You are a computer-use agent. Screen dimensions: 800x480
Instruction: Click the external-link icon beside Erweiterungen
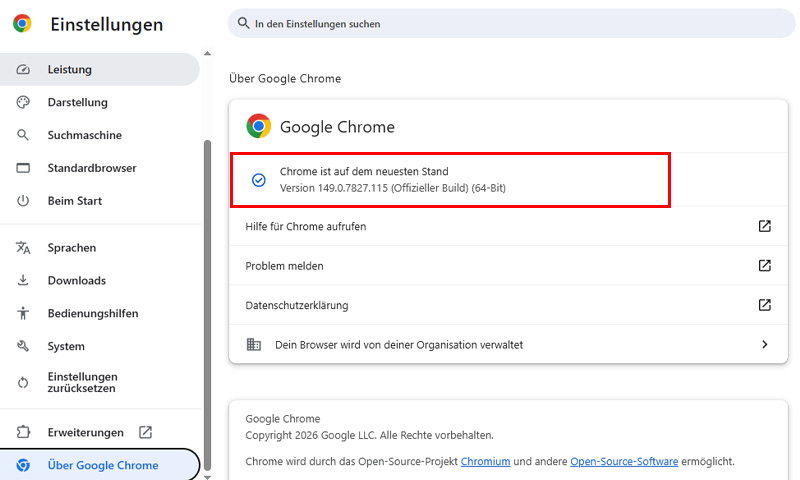click(145, 432)
